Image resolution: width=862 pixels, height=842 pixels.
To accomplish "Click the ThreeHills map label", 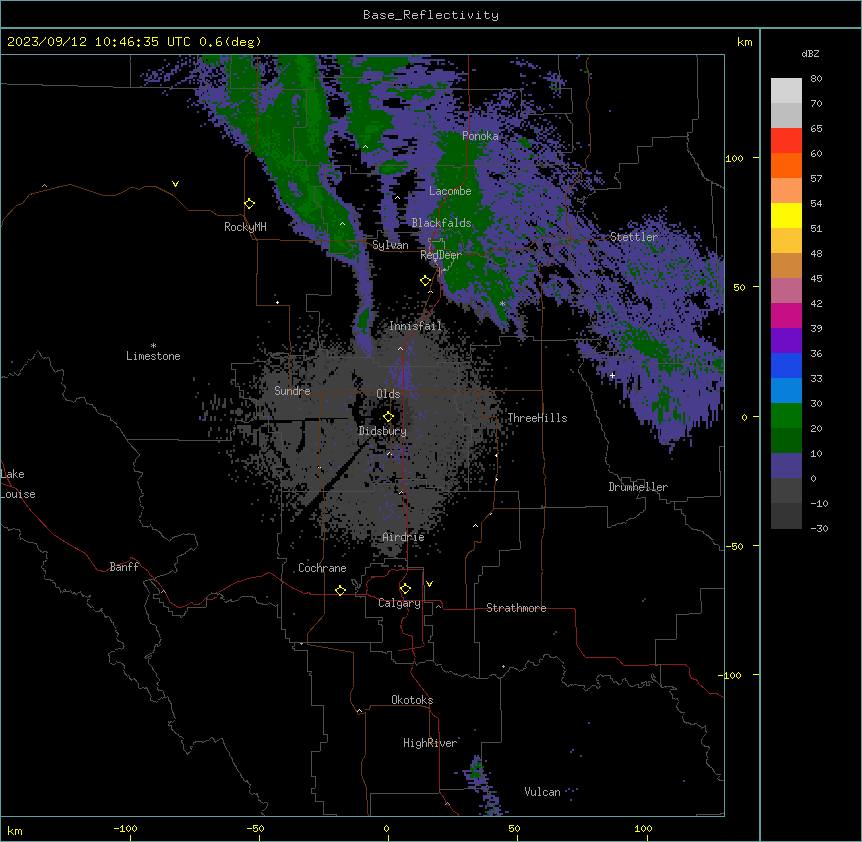I will point(537,418).
